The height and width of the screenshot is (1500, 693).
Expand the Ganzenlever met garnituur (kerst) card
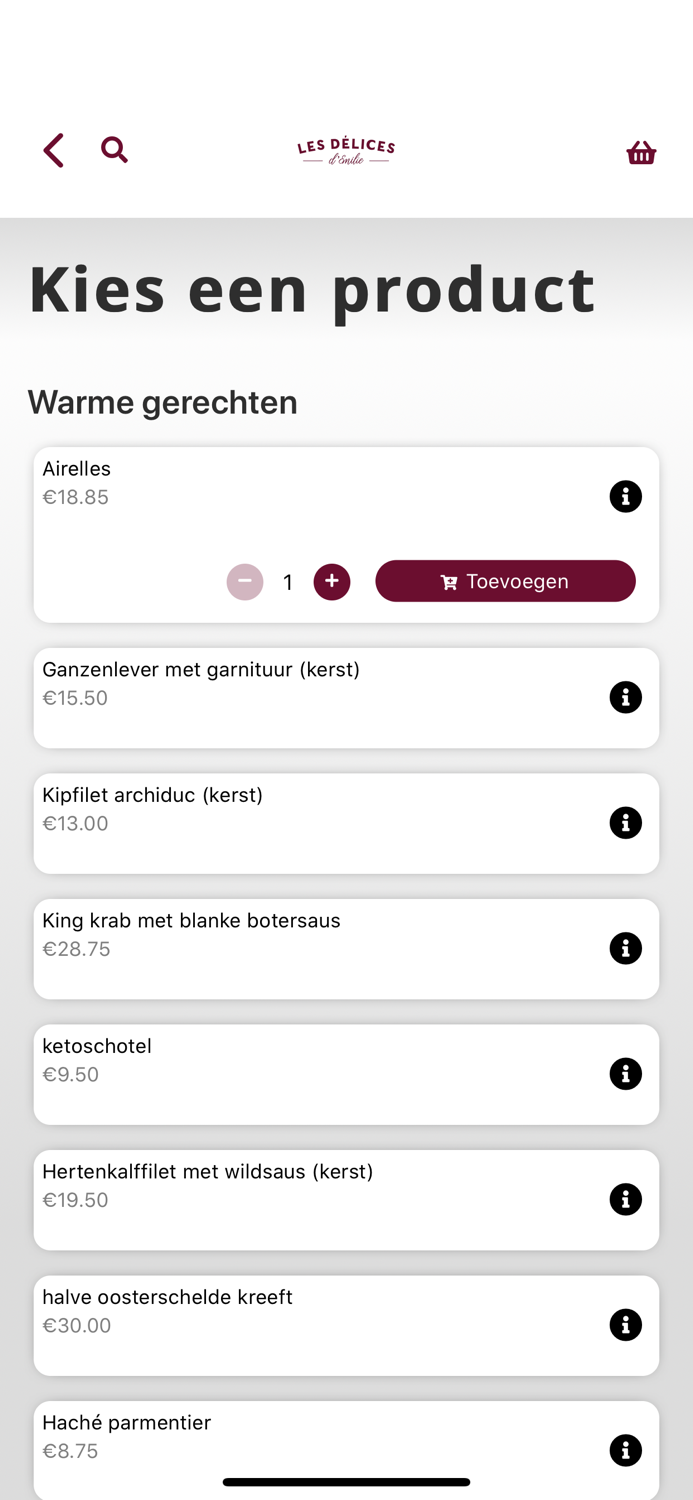click(300, 697)
